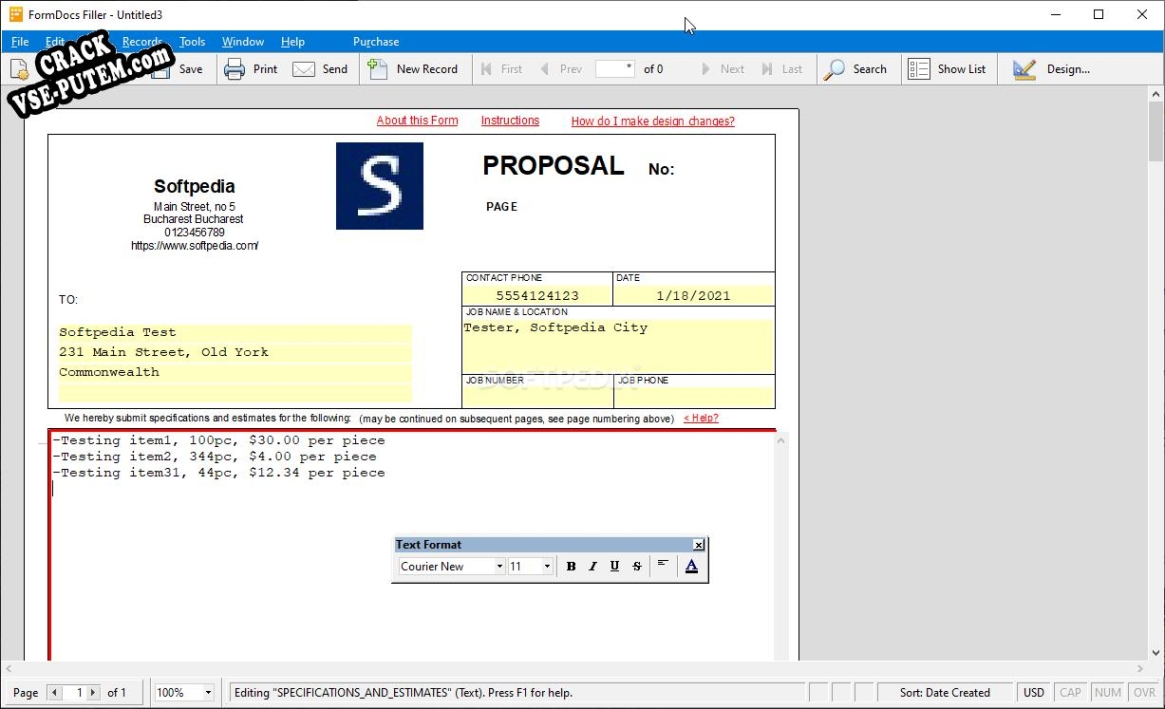Image resolution: width=1165 pixels, height=709 pixels.
Task: Select the "Commonwealth" address line
Action: (x=235, y=372)
